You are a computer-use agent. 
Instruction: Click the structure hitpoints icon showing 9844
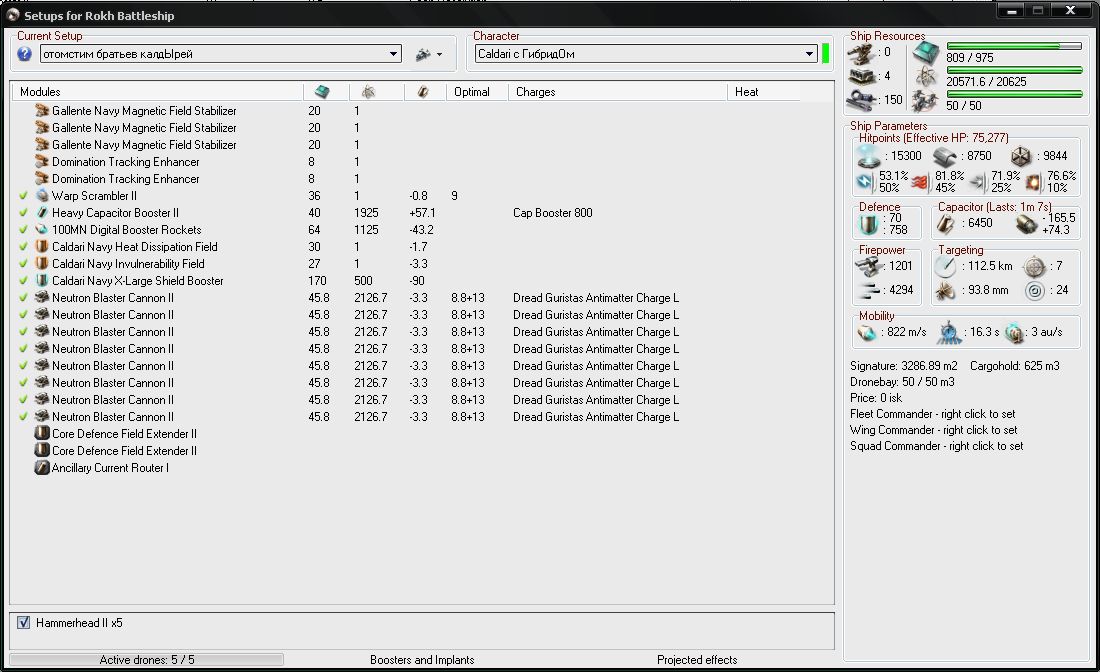[1021, 156]
